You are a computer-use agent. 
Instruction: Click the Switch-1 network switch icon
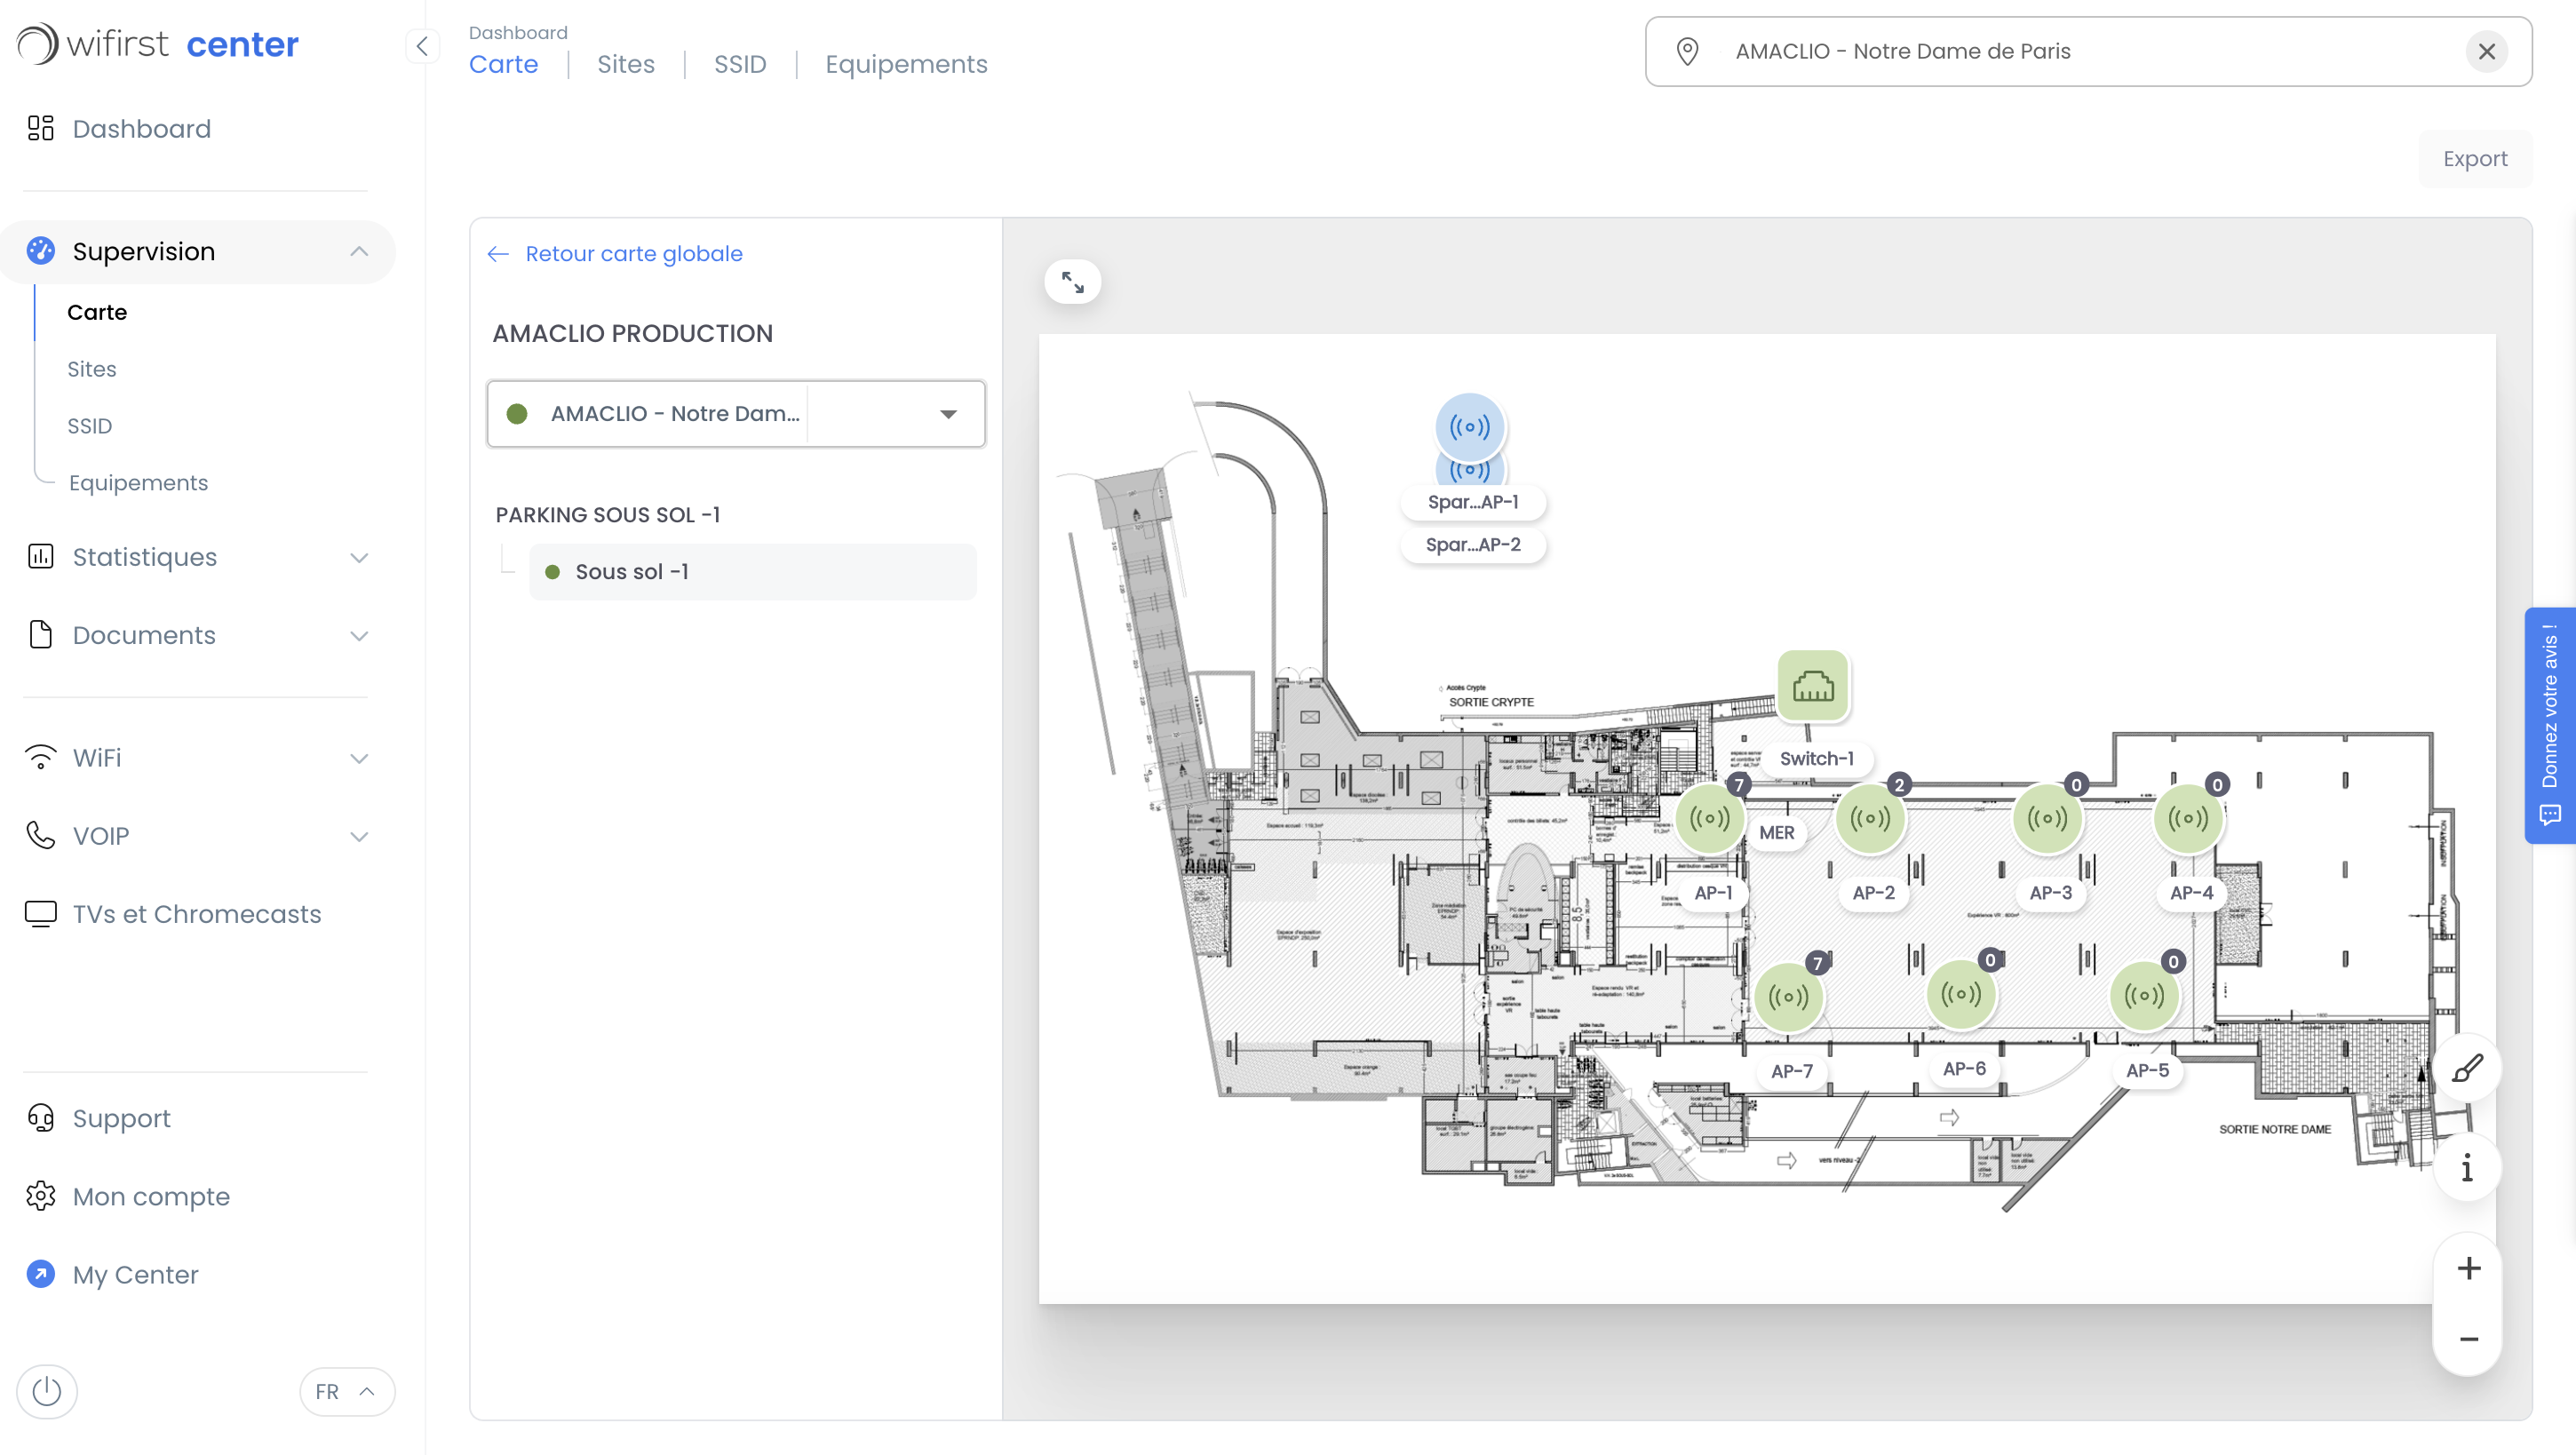(1812, 686)
